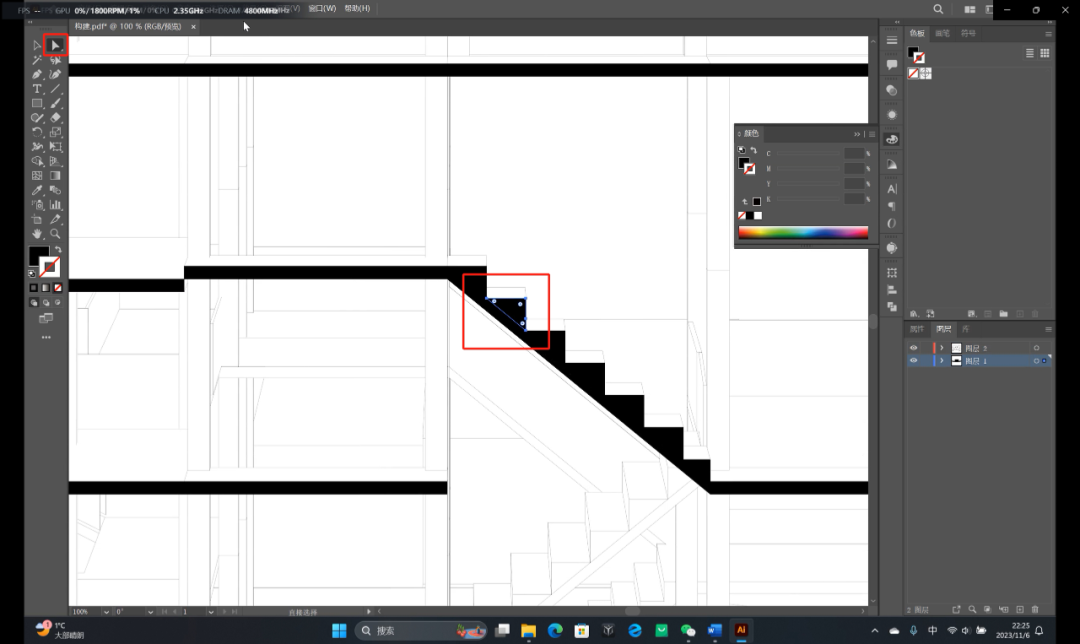Toggle visibility of 图层 2
Image resolution: width=1080 pixels, height=644 pixels.
point(913,348)
